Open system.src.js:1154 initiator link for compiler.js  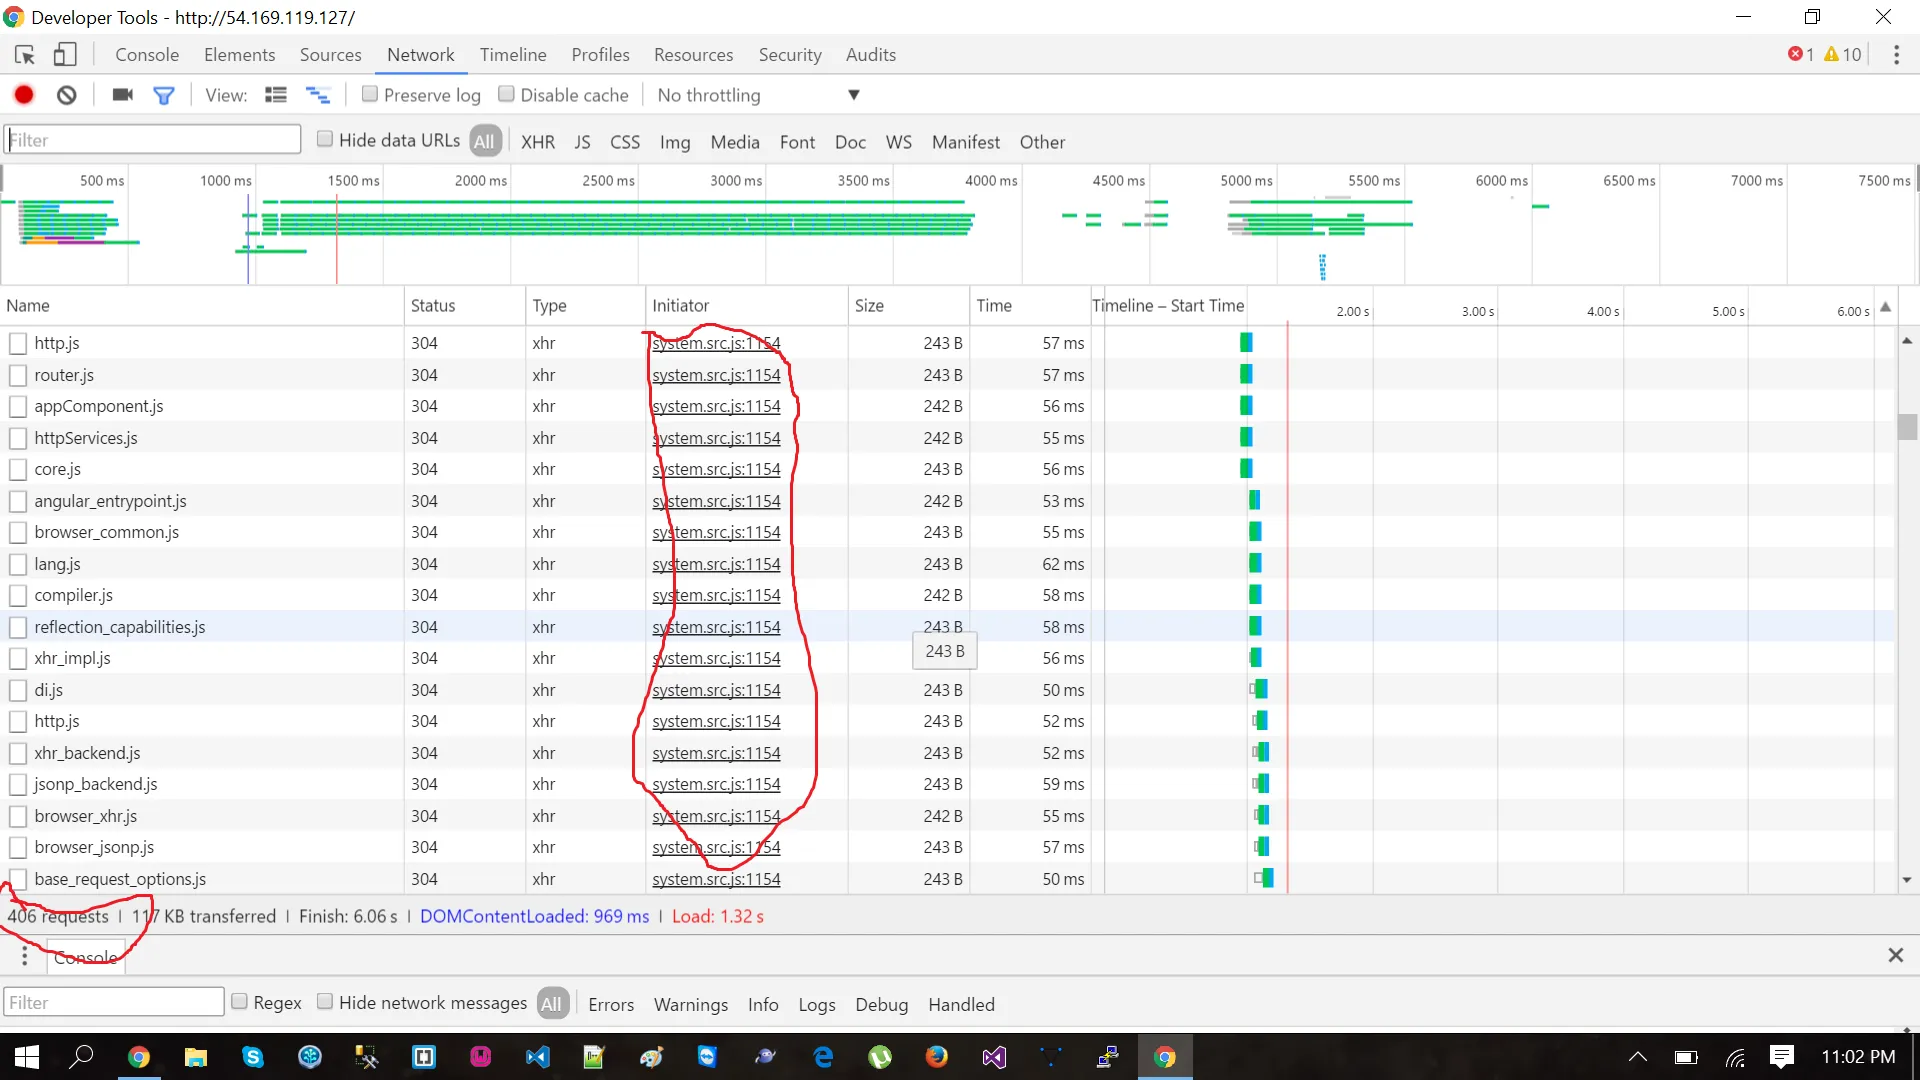tap(716, 595)
